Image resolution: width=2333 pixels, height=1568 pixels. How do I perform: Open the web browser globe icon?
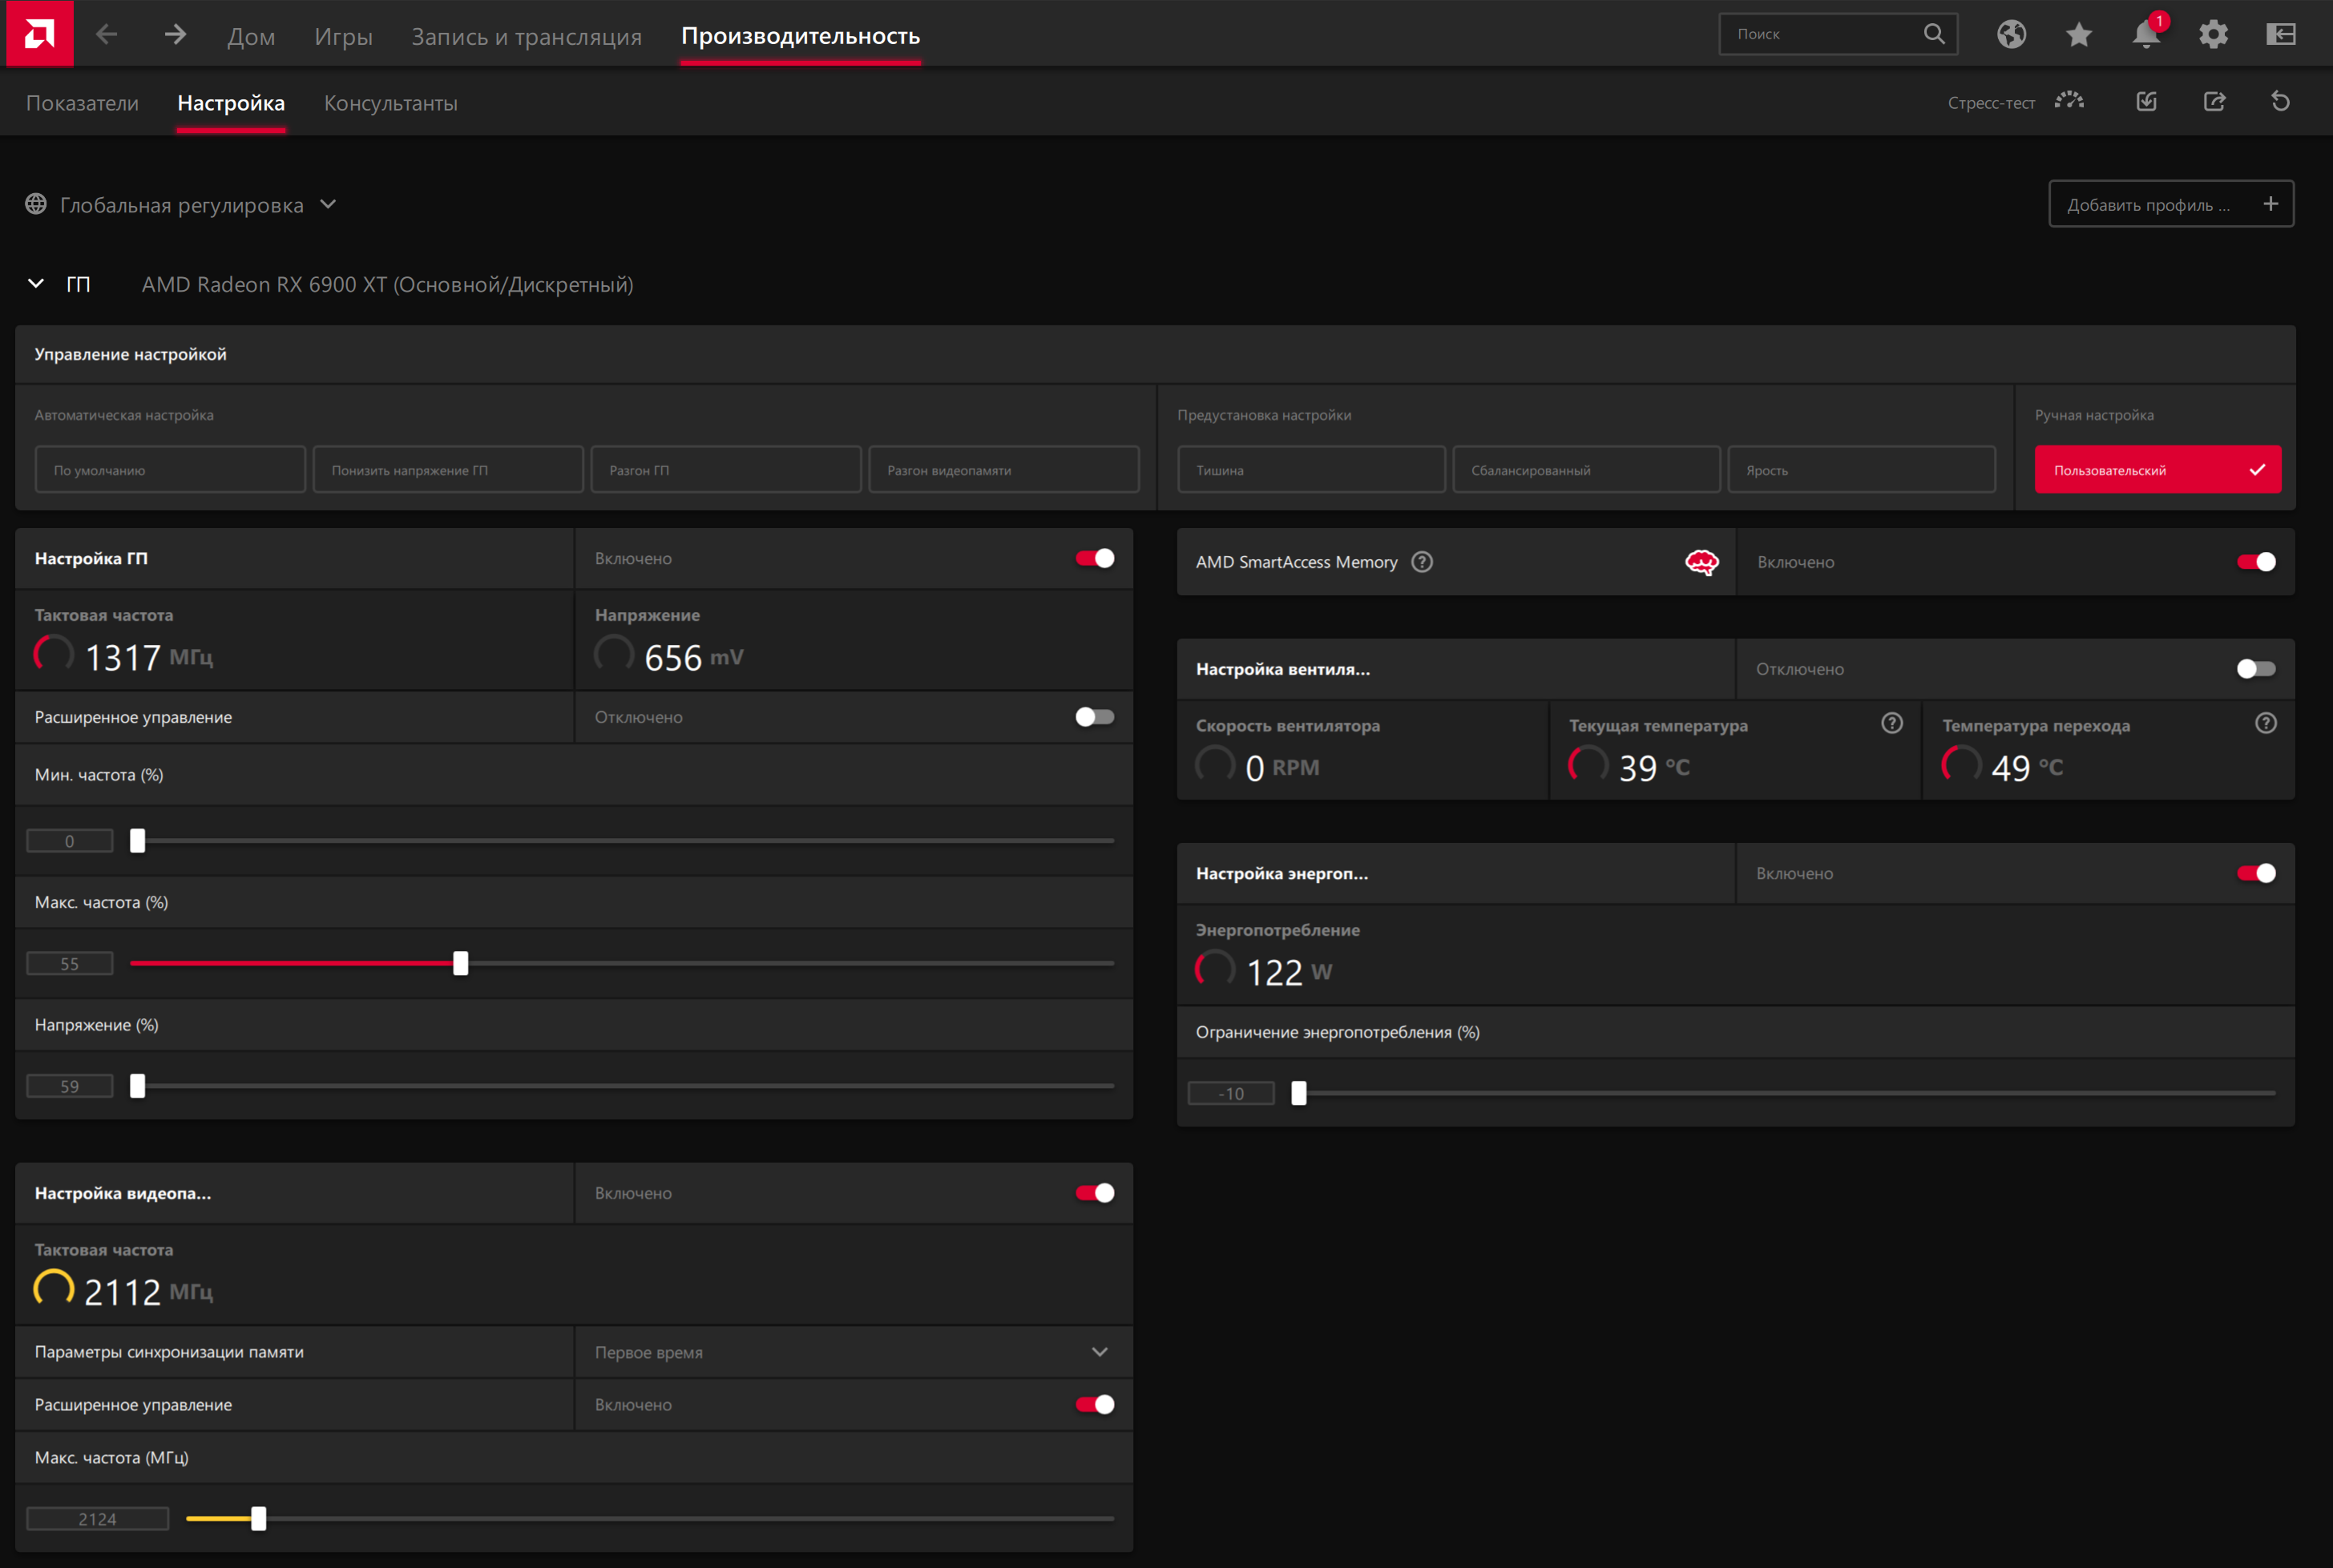pos(2011,34)
